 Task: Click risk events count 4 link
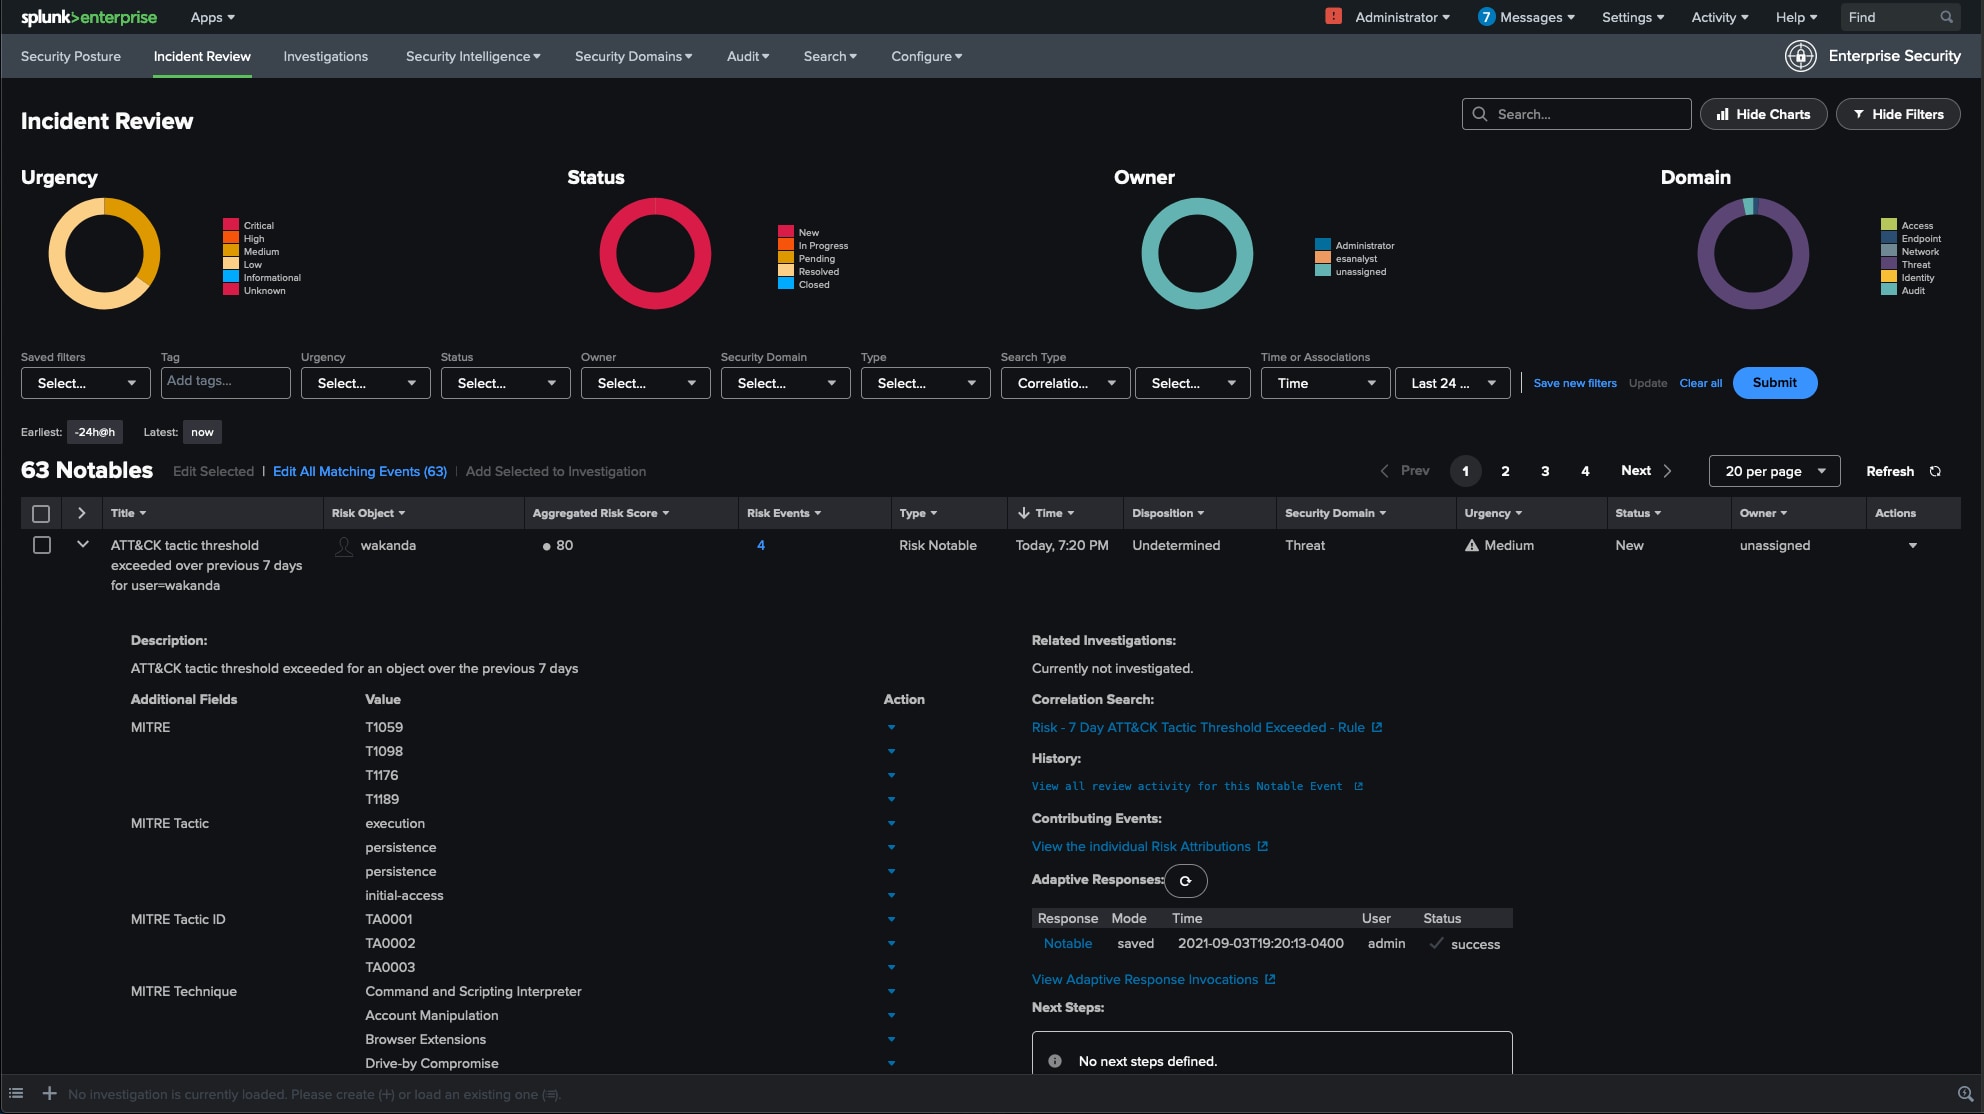point(761,545)
